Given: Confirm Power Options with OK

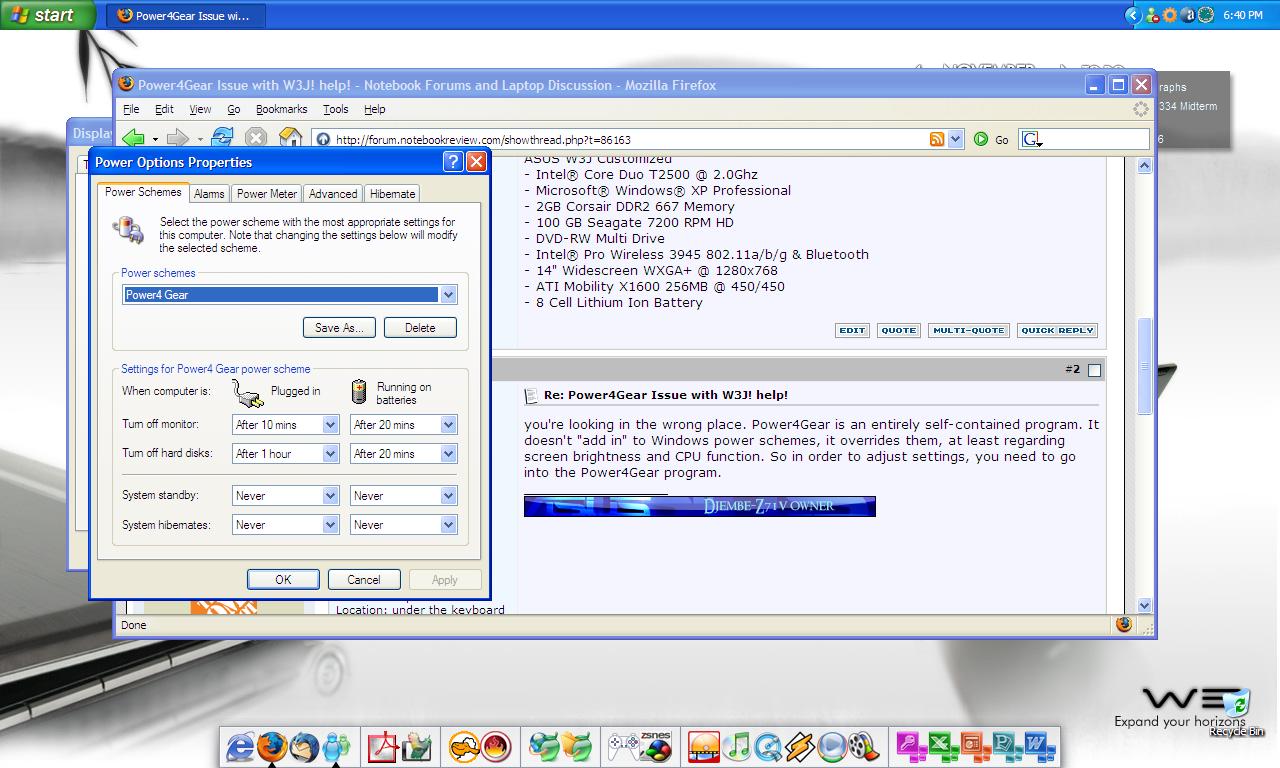Looking at the screenshot, I should (x=283, y=580).
